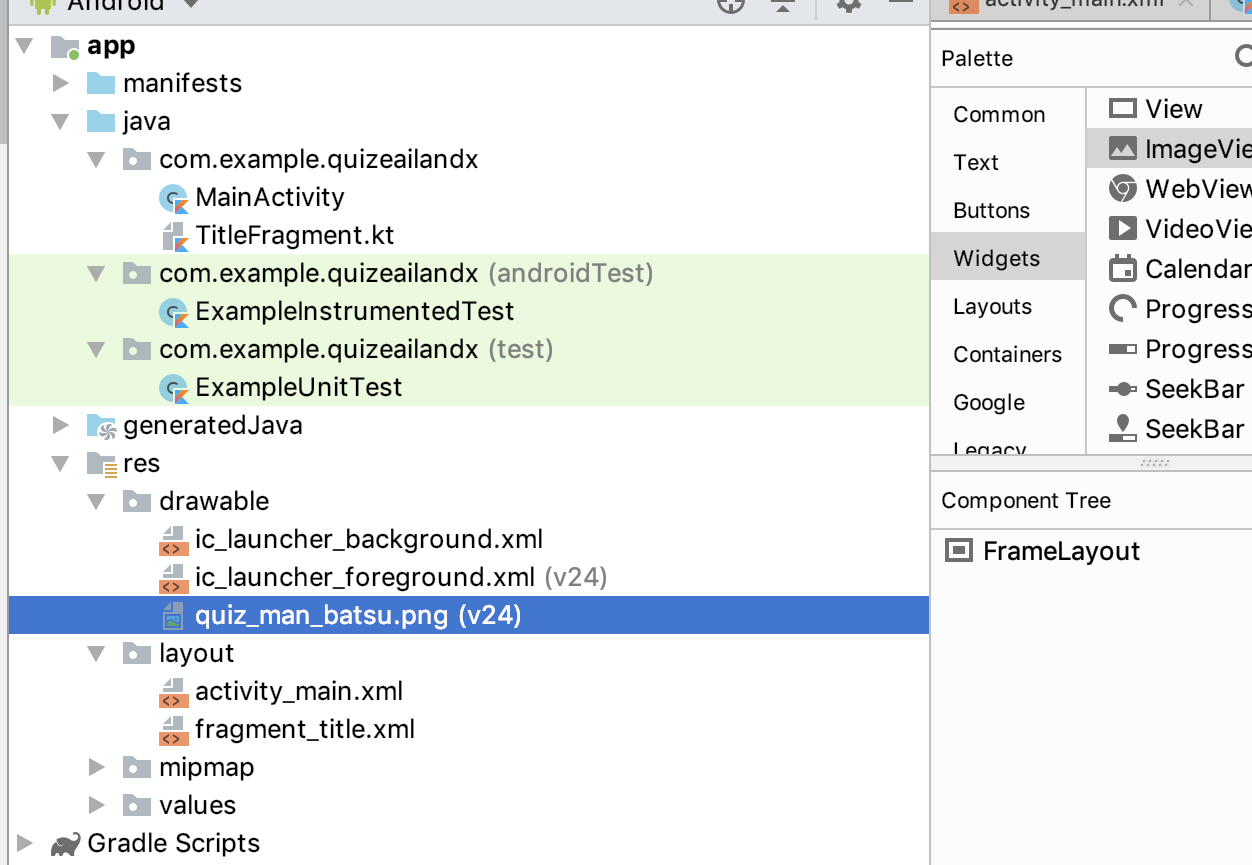Click the quiz_man_batsu.png image icon
Screen dimensions: 1252x865
(x=174, y=616)
